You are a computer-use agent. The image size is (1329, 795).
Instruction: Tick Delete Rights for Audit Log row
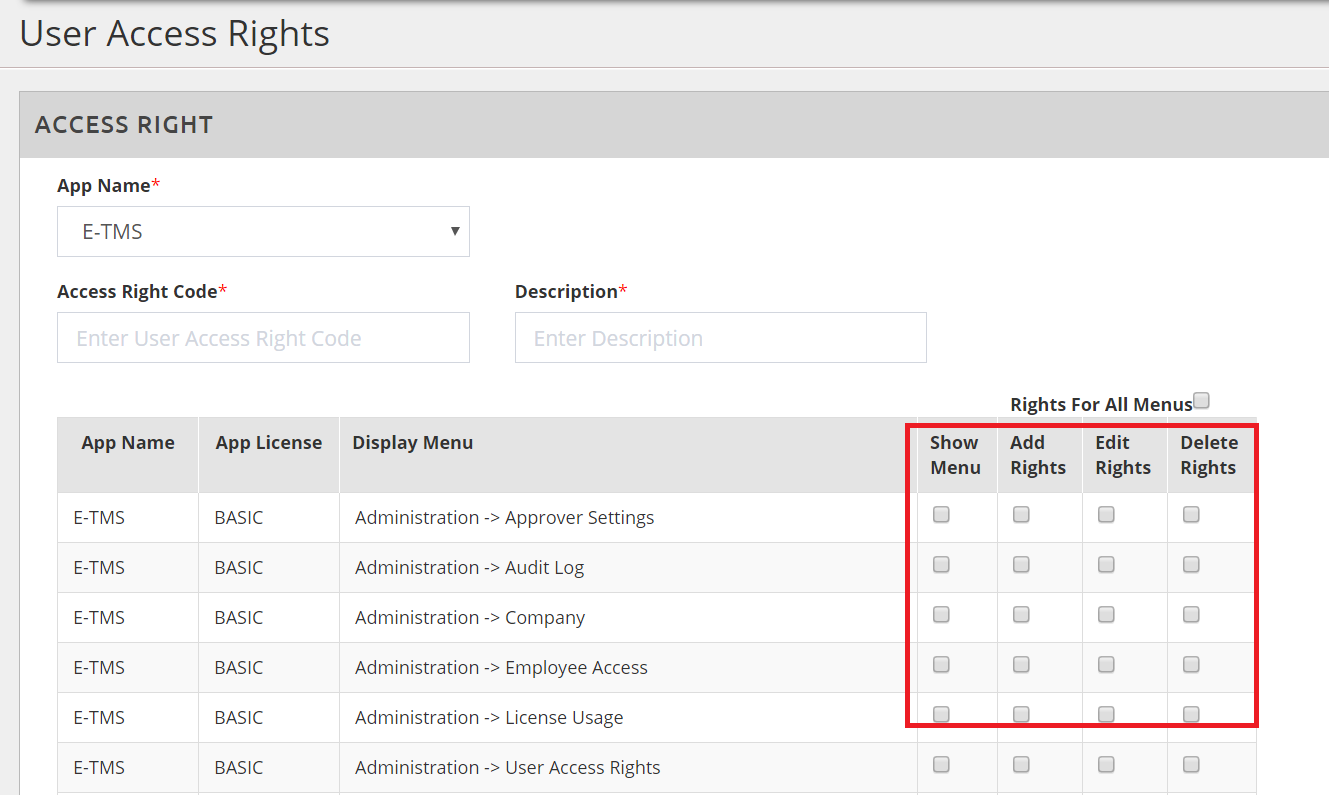coord(1191,565)
